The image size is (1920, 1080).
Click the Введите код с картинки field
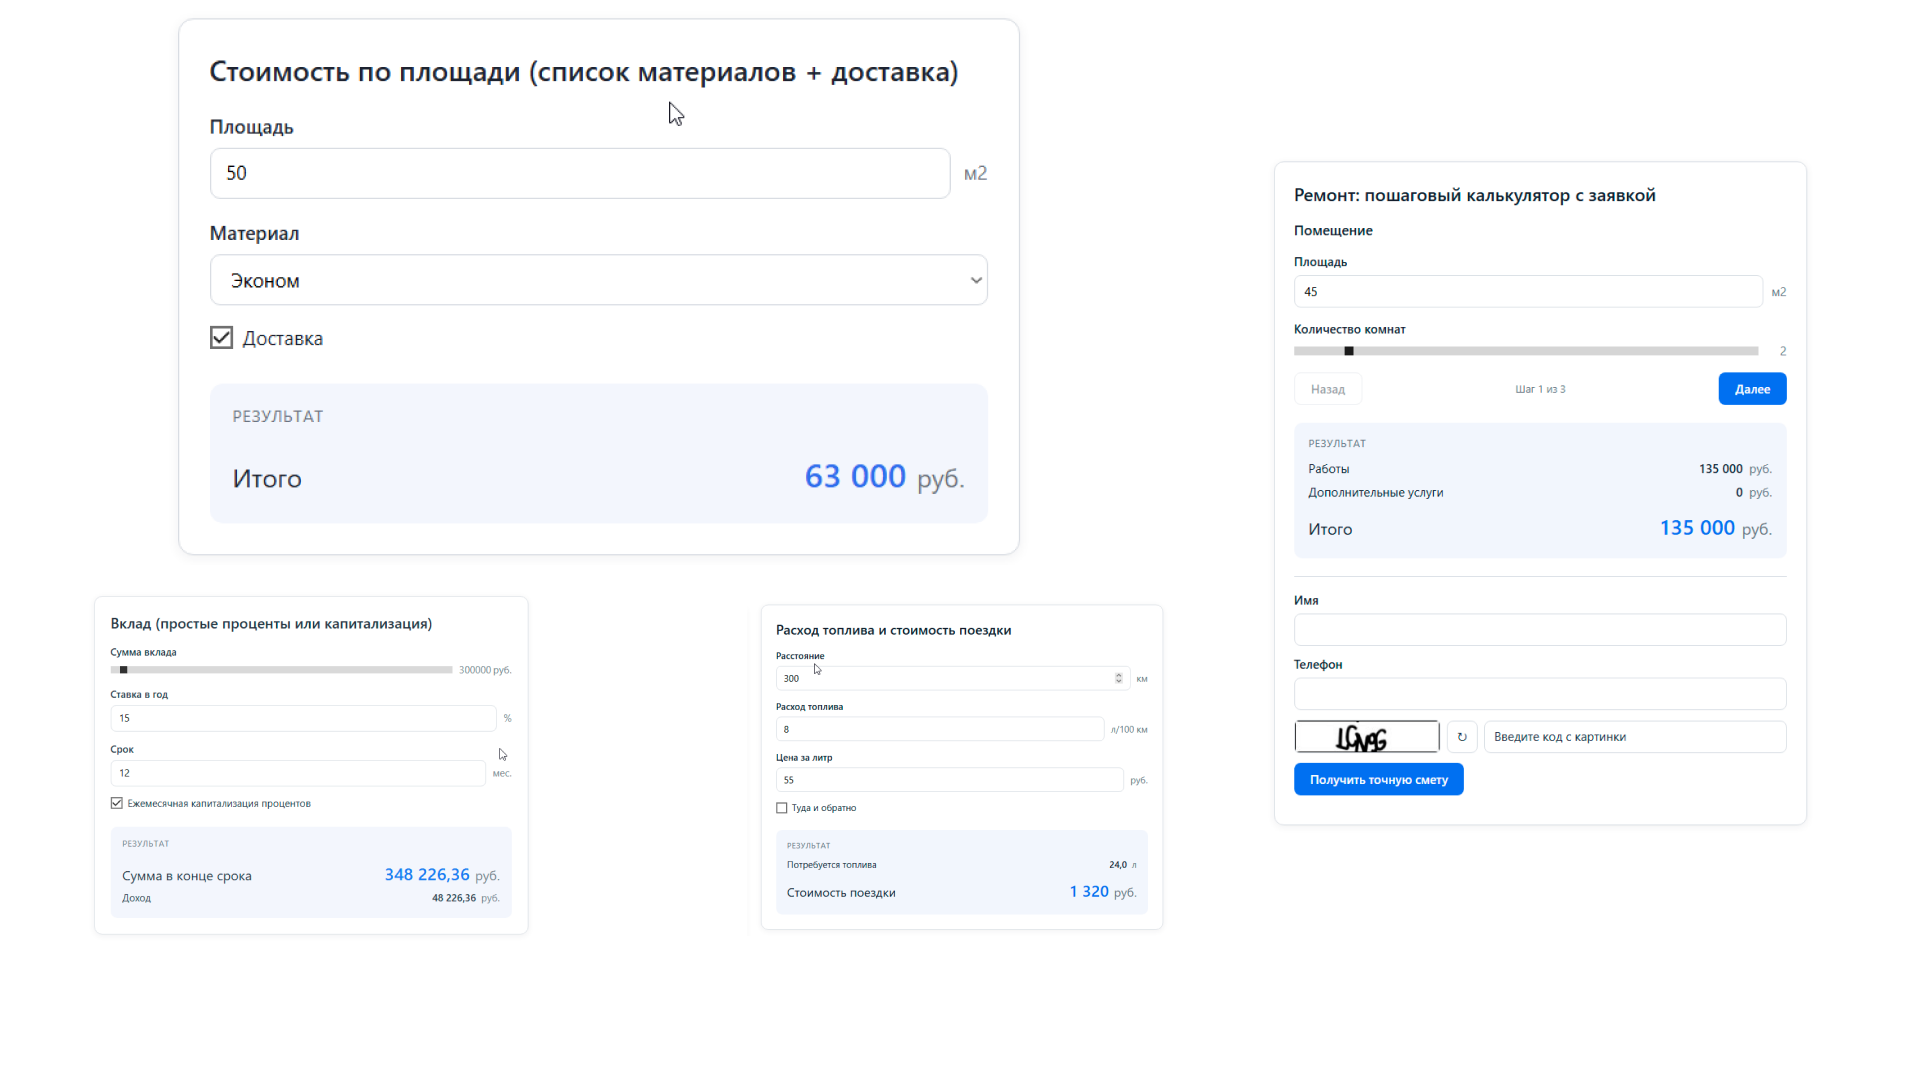pyautogui.click(x=1635, y=737)
